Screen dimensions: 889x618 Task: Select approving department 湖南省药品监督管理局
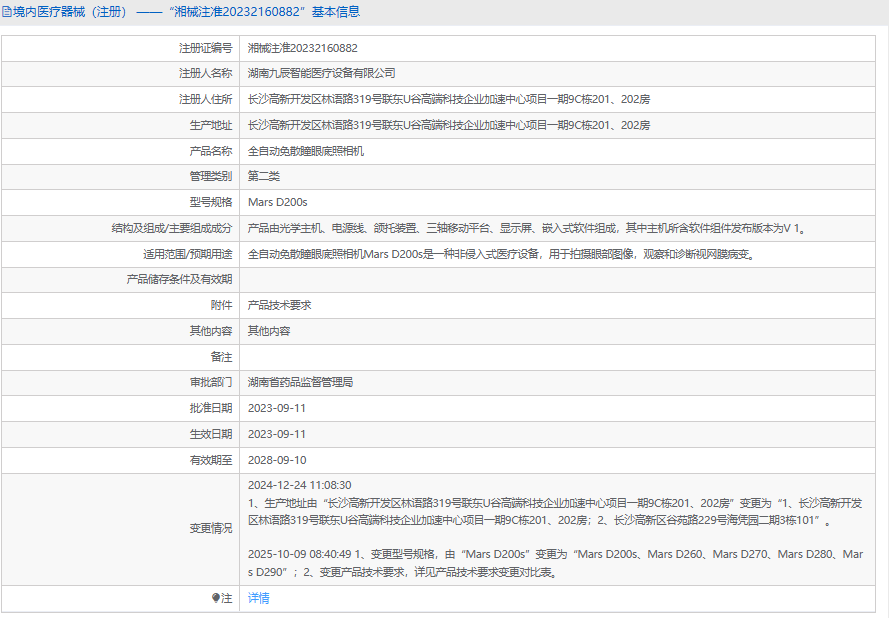click(300, 382)
